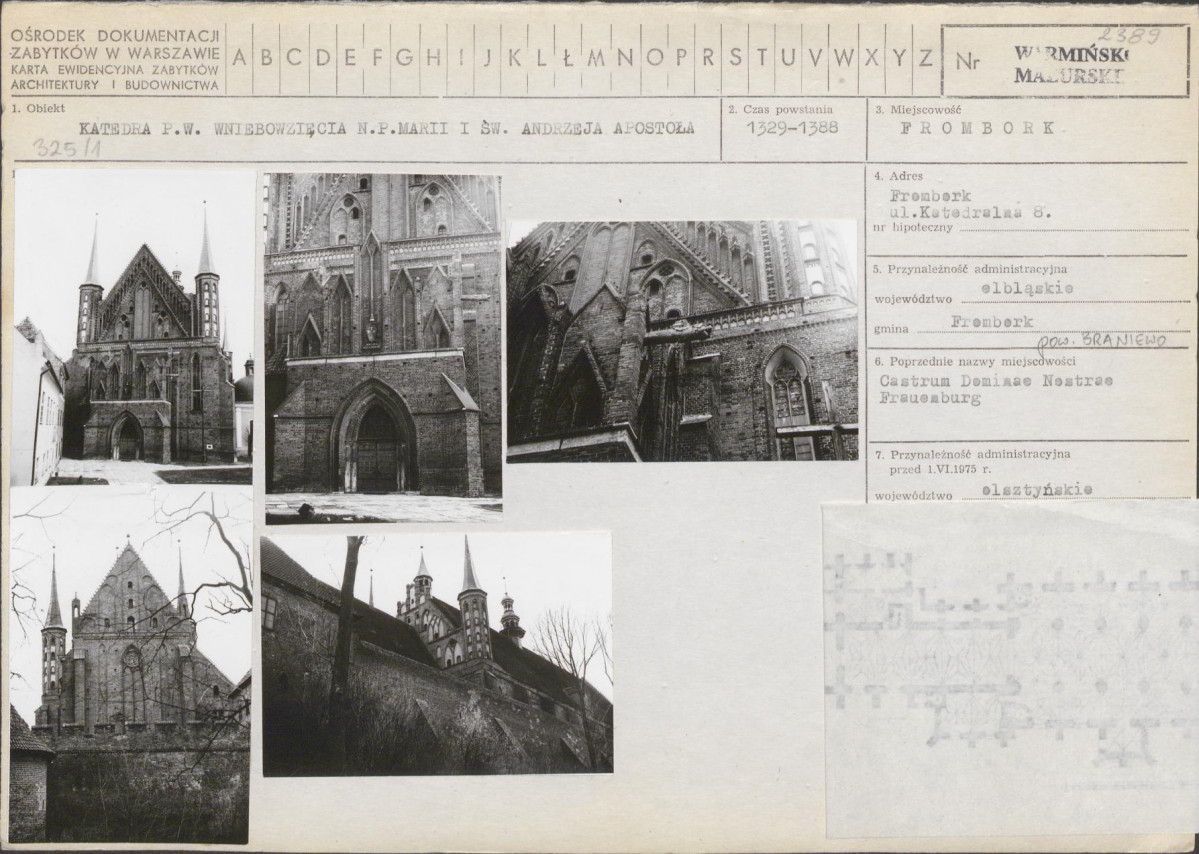Open the close-up photo of the arched portal
This screenshot has height=854, width=1199.
[x=383, y=347]
